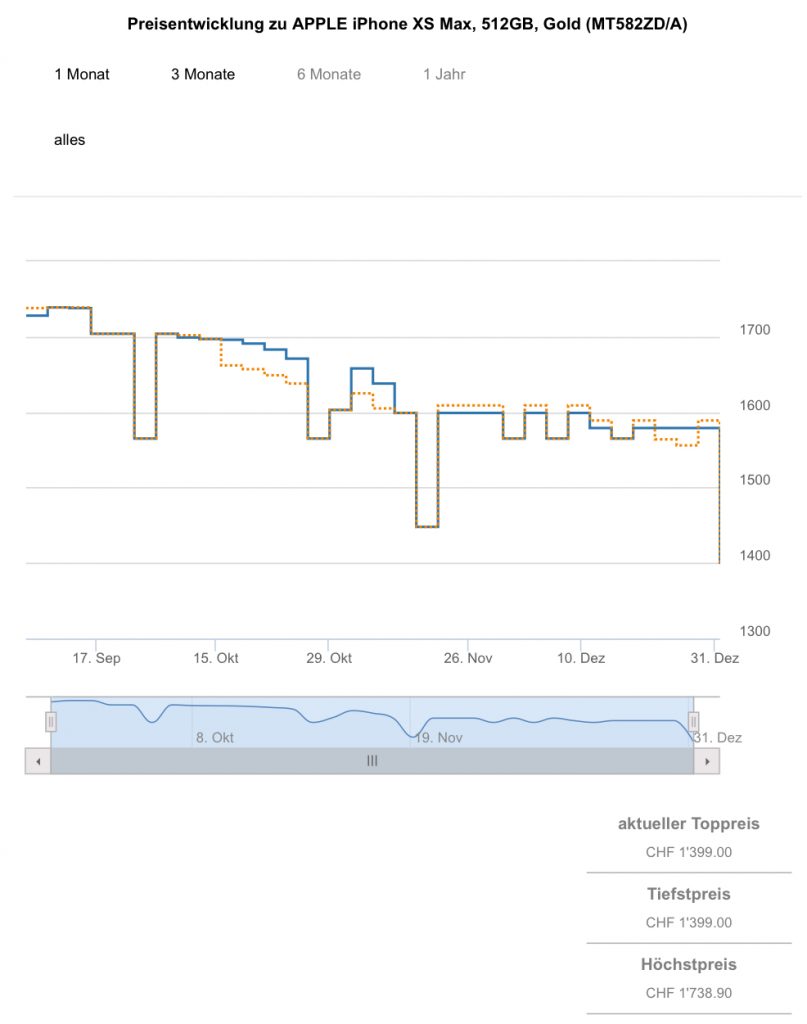
Task: Click the navigator scroll left arrow
Action: point(37,761)
